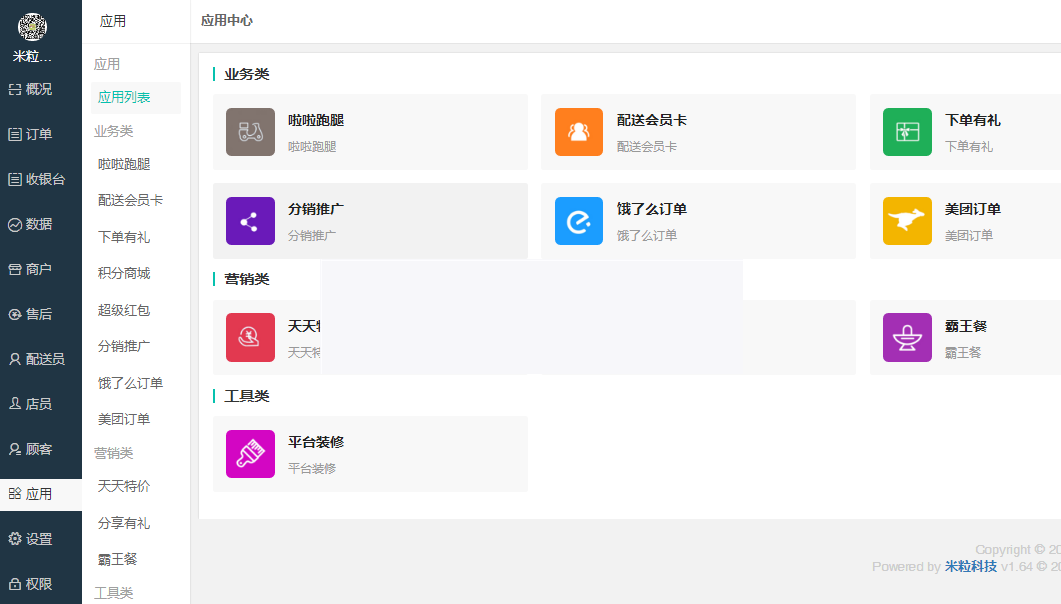Open the purple 霸王餐 icon

(906, 337)
